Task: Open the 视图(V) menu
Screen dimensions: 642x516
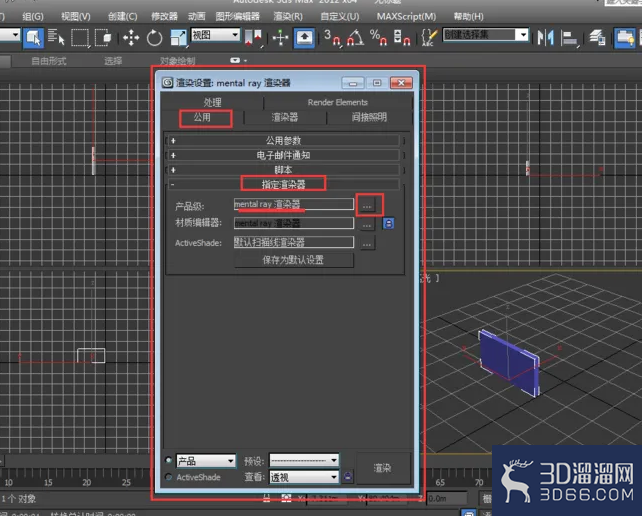Action: coord(76,16)
